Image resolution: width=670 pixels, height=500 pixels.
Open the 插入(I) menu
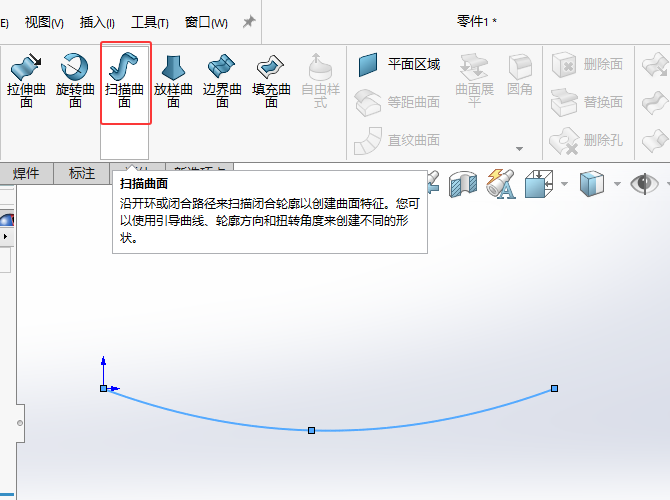(x=97, y=22)
